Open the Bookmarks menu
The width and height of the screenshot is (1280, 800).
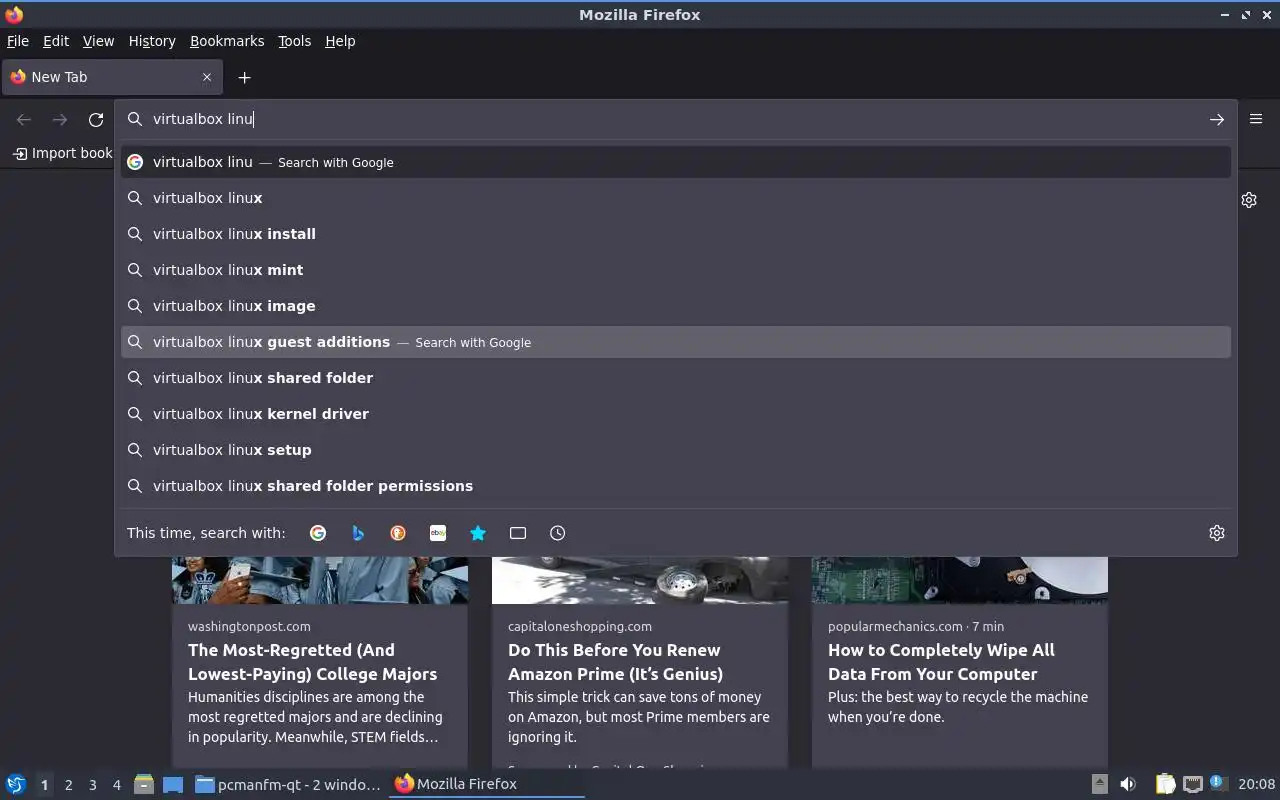[x=227, y=41]
